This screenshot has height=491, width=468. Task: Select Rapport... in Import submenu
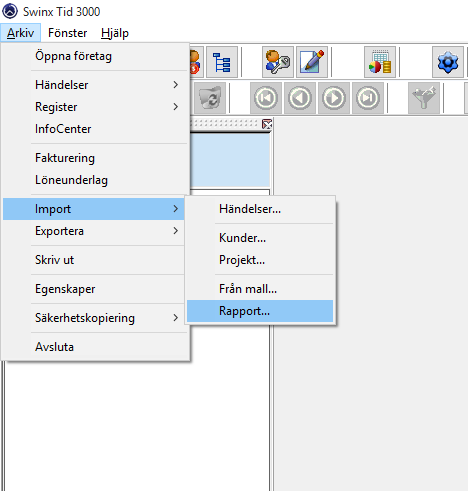coord(260,311)
